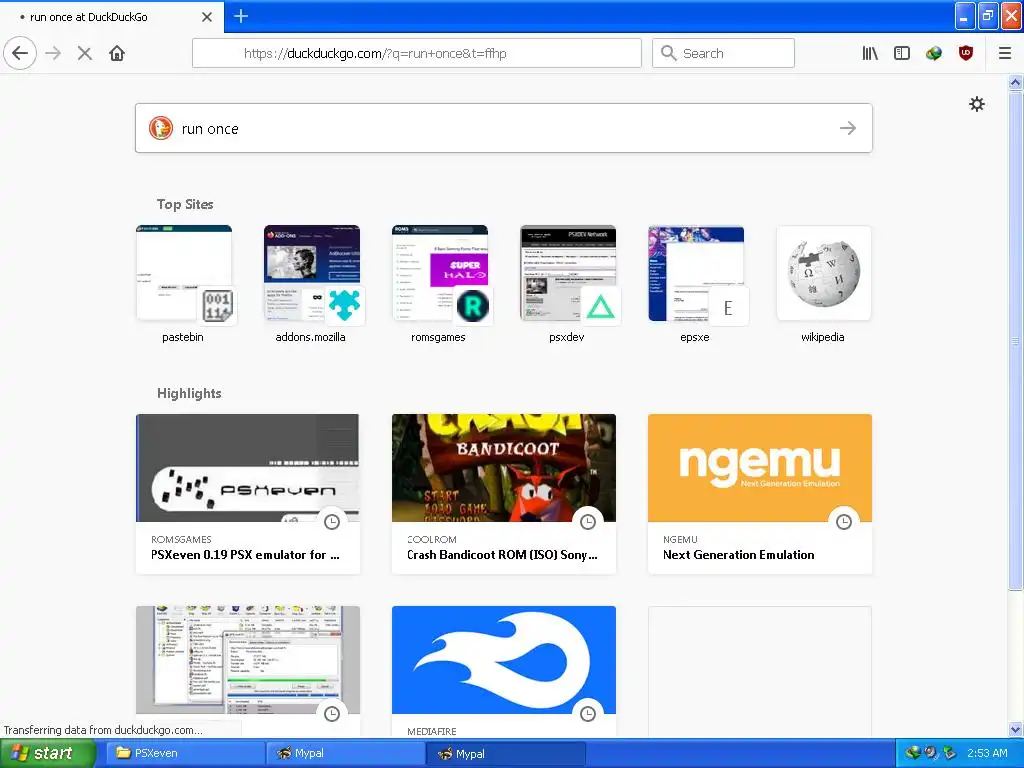This screenshot has height=768, width=1024.
Task: Open the uBlock Origin shield icon
Action: 966,53
